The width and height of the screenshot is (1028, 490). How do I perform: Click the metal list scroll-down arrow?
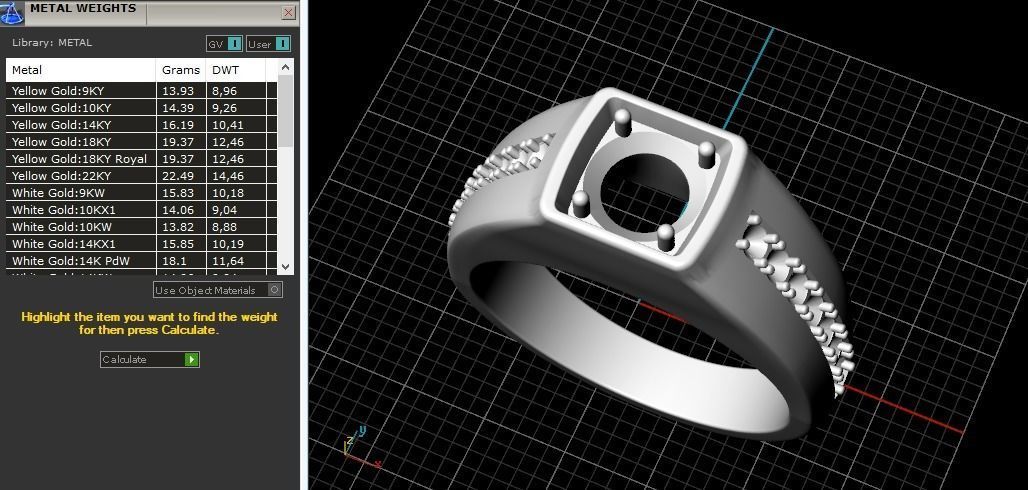tap(285, 266)
